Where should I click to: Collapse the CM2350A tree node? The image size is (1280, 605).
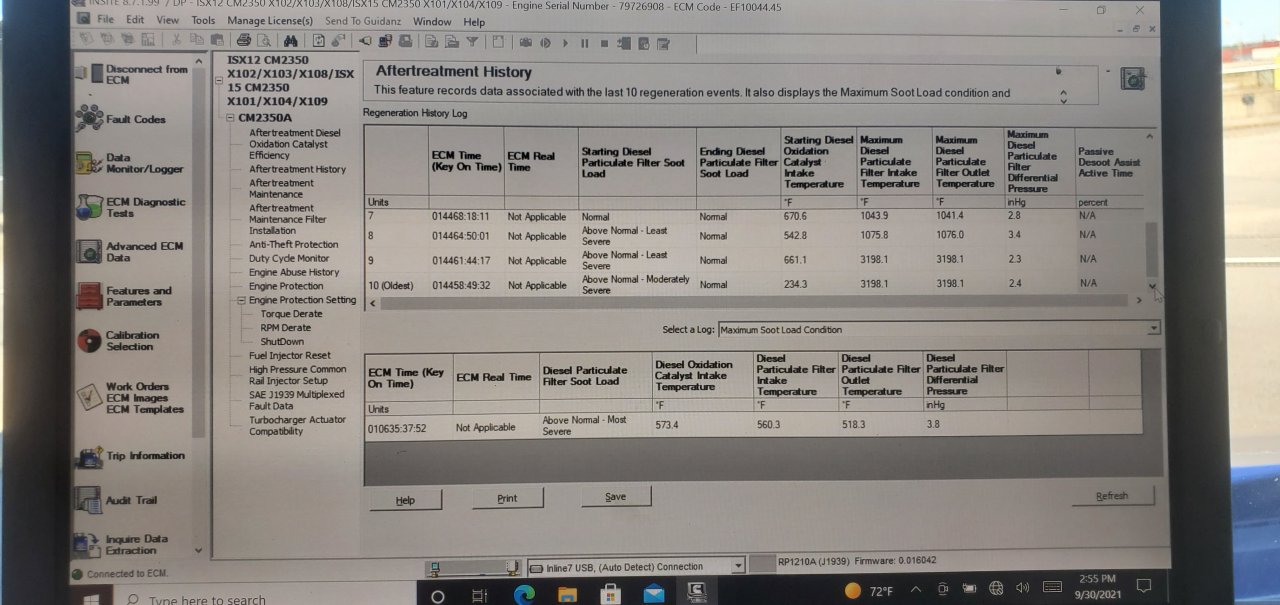tap(230, 118)
